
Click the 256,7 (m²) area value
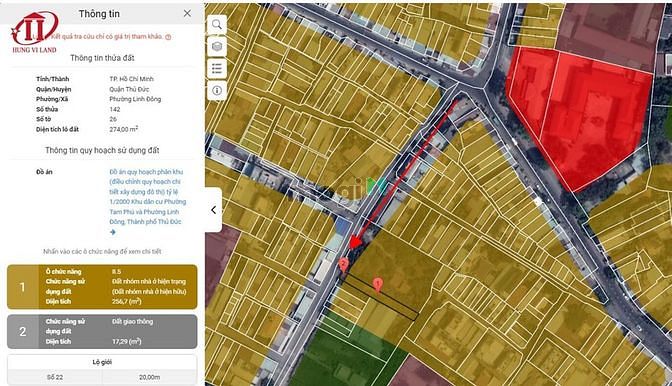pos(126,302)
